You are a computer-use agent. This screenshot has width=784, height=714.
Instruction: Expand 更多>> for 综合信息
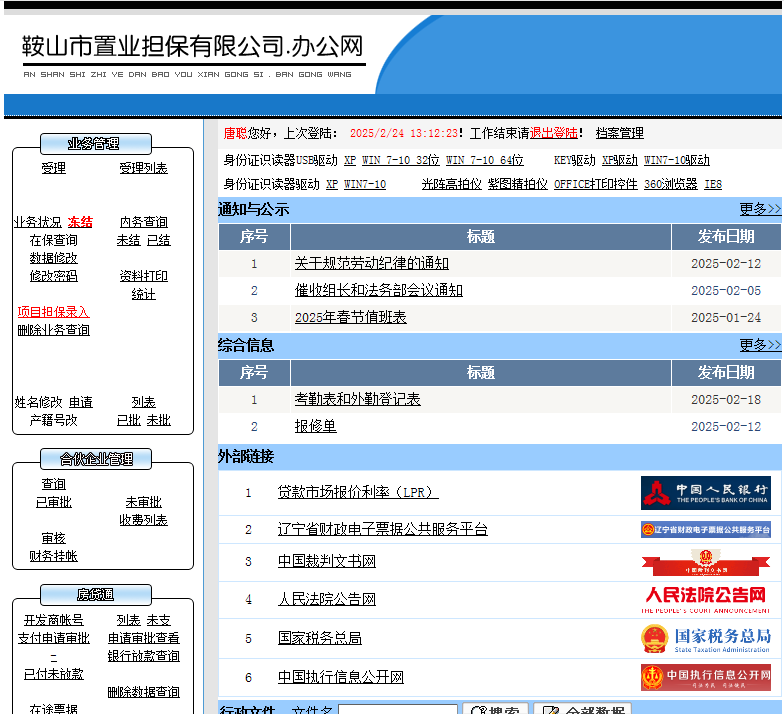760,345
